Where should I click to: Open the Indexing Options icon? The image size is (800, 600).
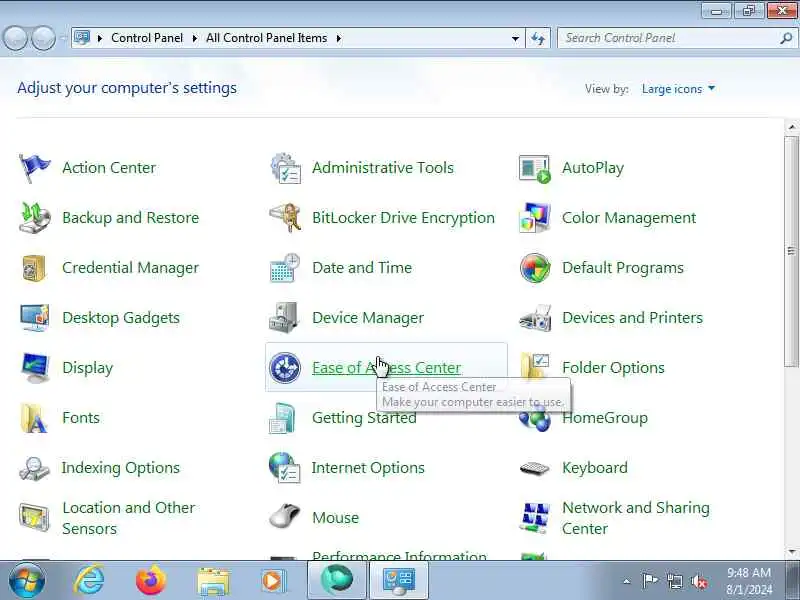tap(34, 468)
